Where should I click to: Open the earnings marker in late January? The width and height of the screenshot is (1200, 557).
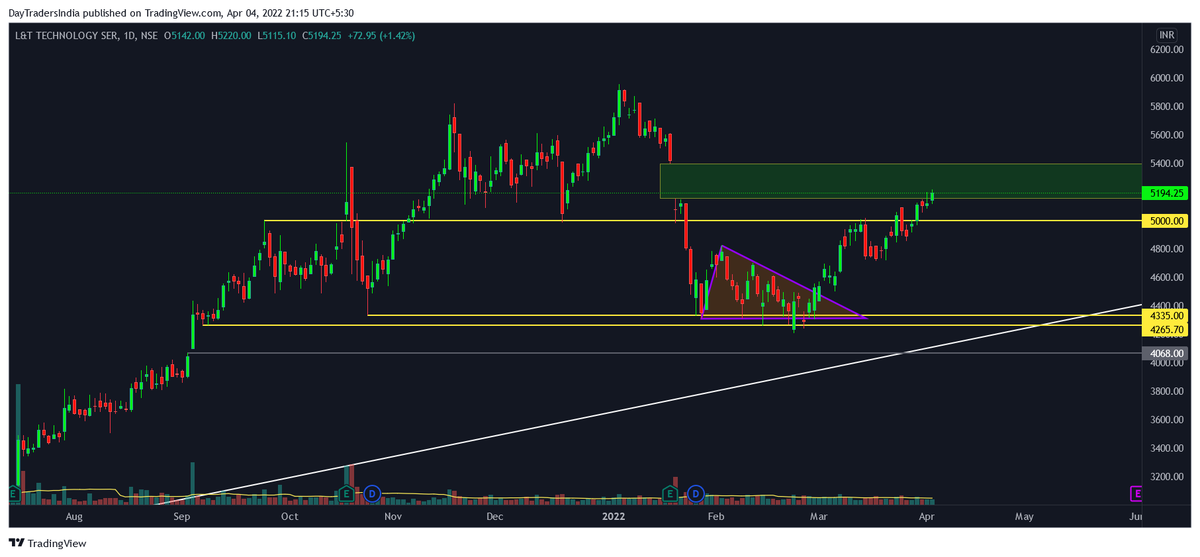coord(670,493)
